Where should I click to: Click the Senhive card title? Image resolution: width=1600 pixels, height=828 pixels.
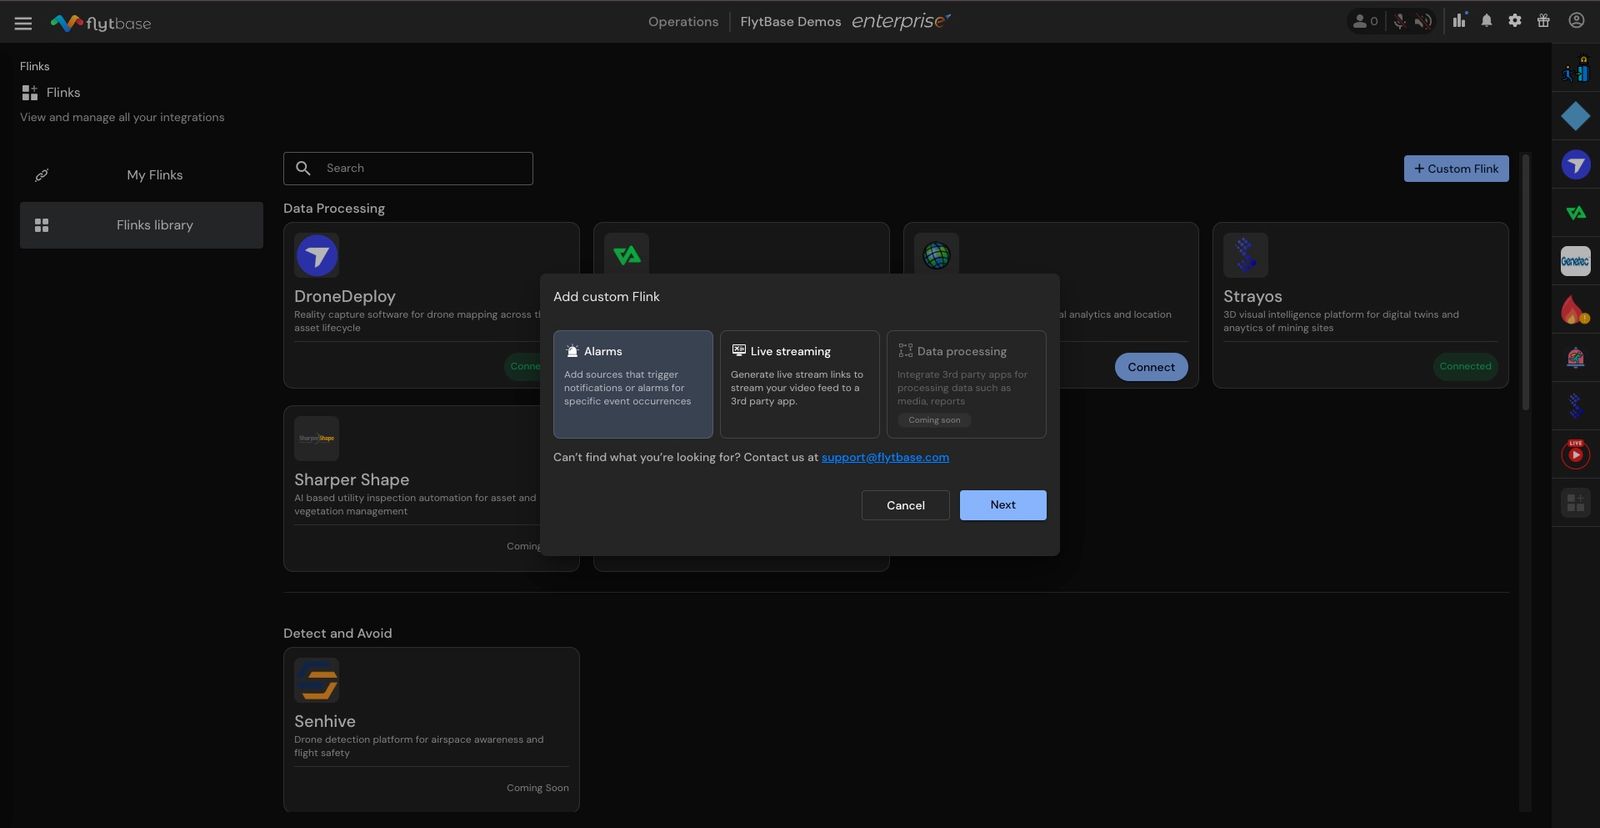(325, 722)
